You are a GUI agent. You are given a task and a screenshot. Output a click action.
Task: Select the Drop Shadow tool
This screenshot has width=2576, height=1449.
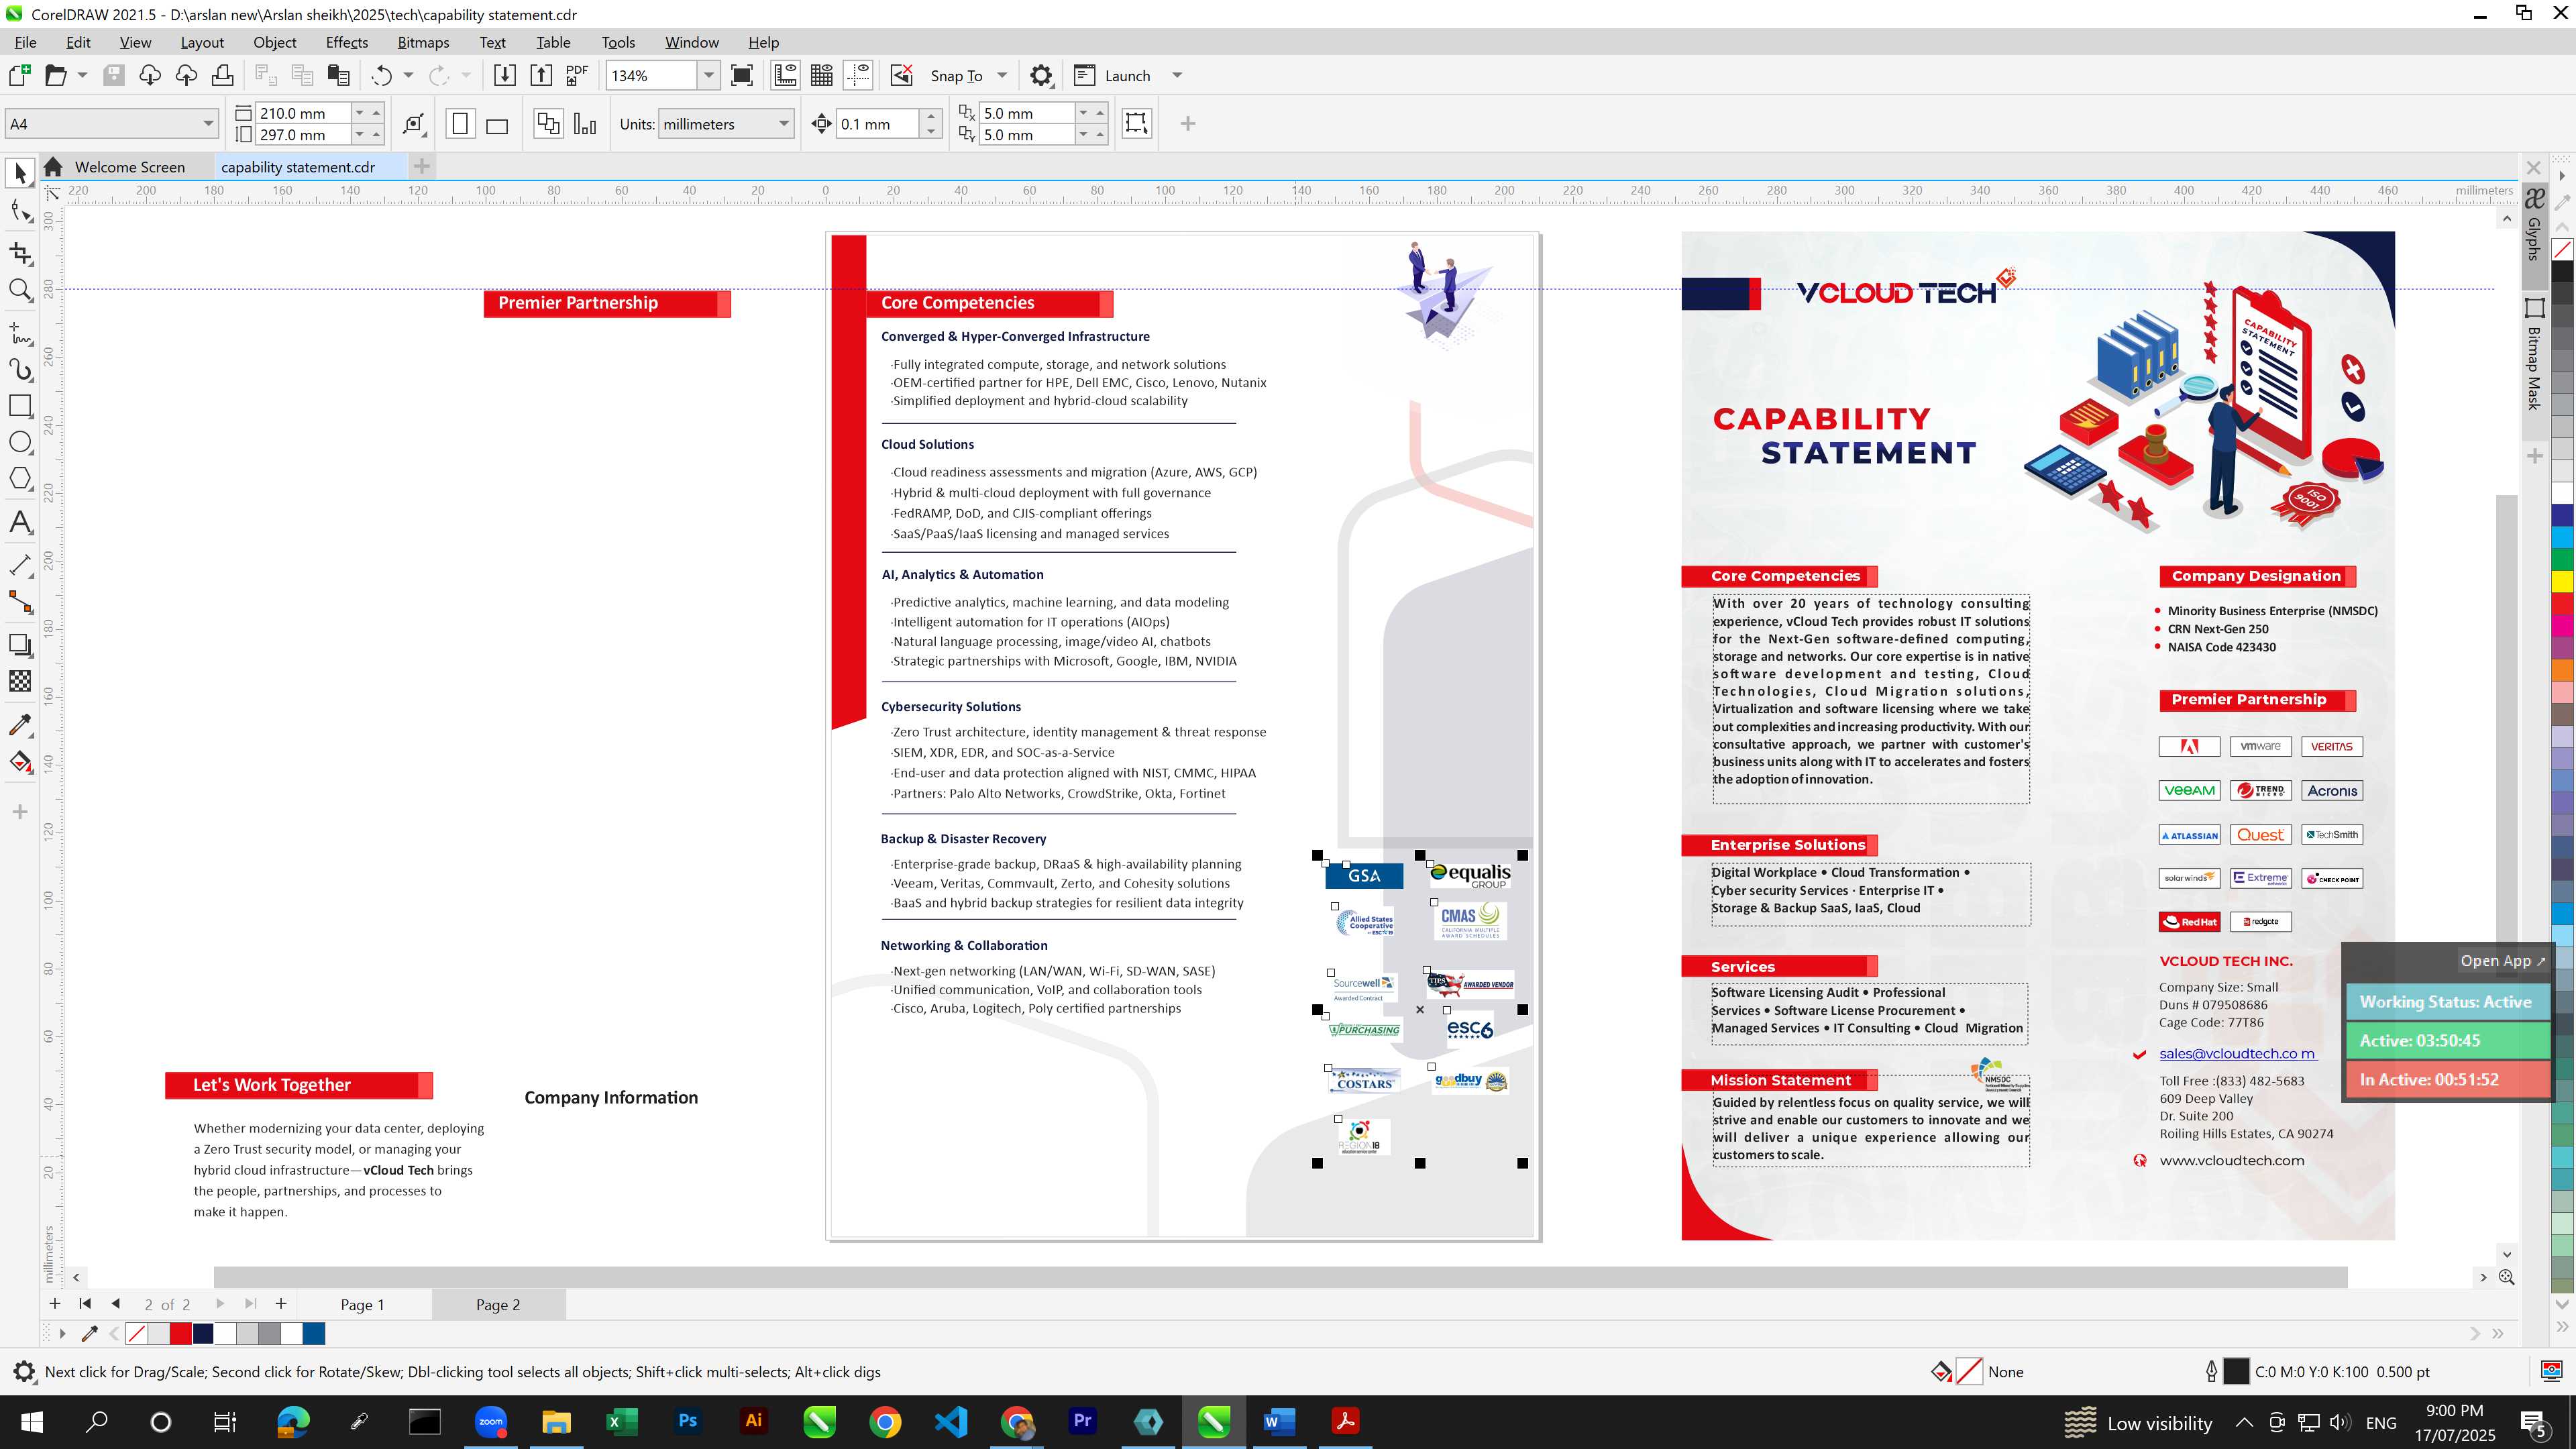pos(20,645)
